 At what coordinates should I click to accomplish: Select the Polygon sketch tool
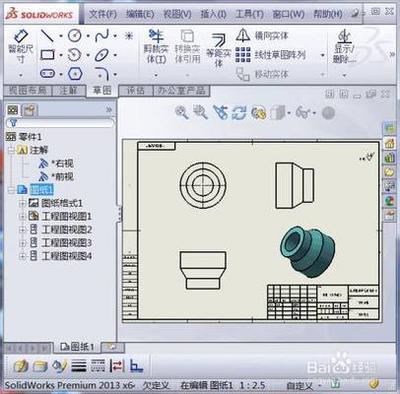click(x=75, y=74)
